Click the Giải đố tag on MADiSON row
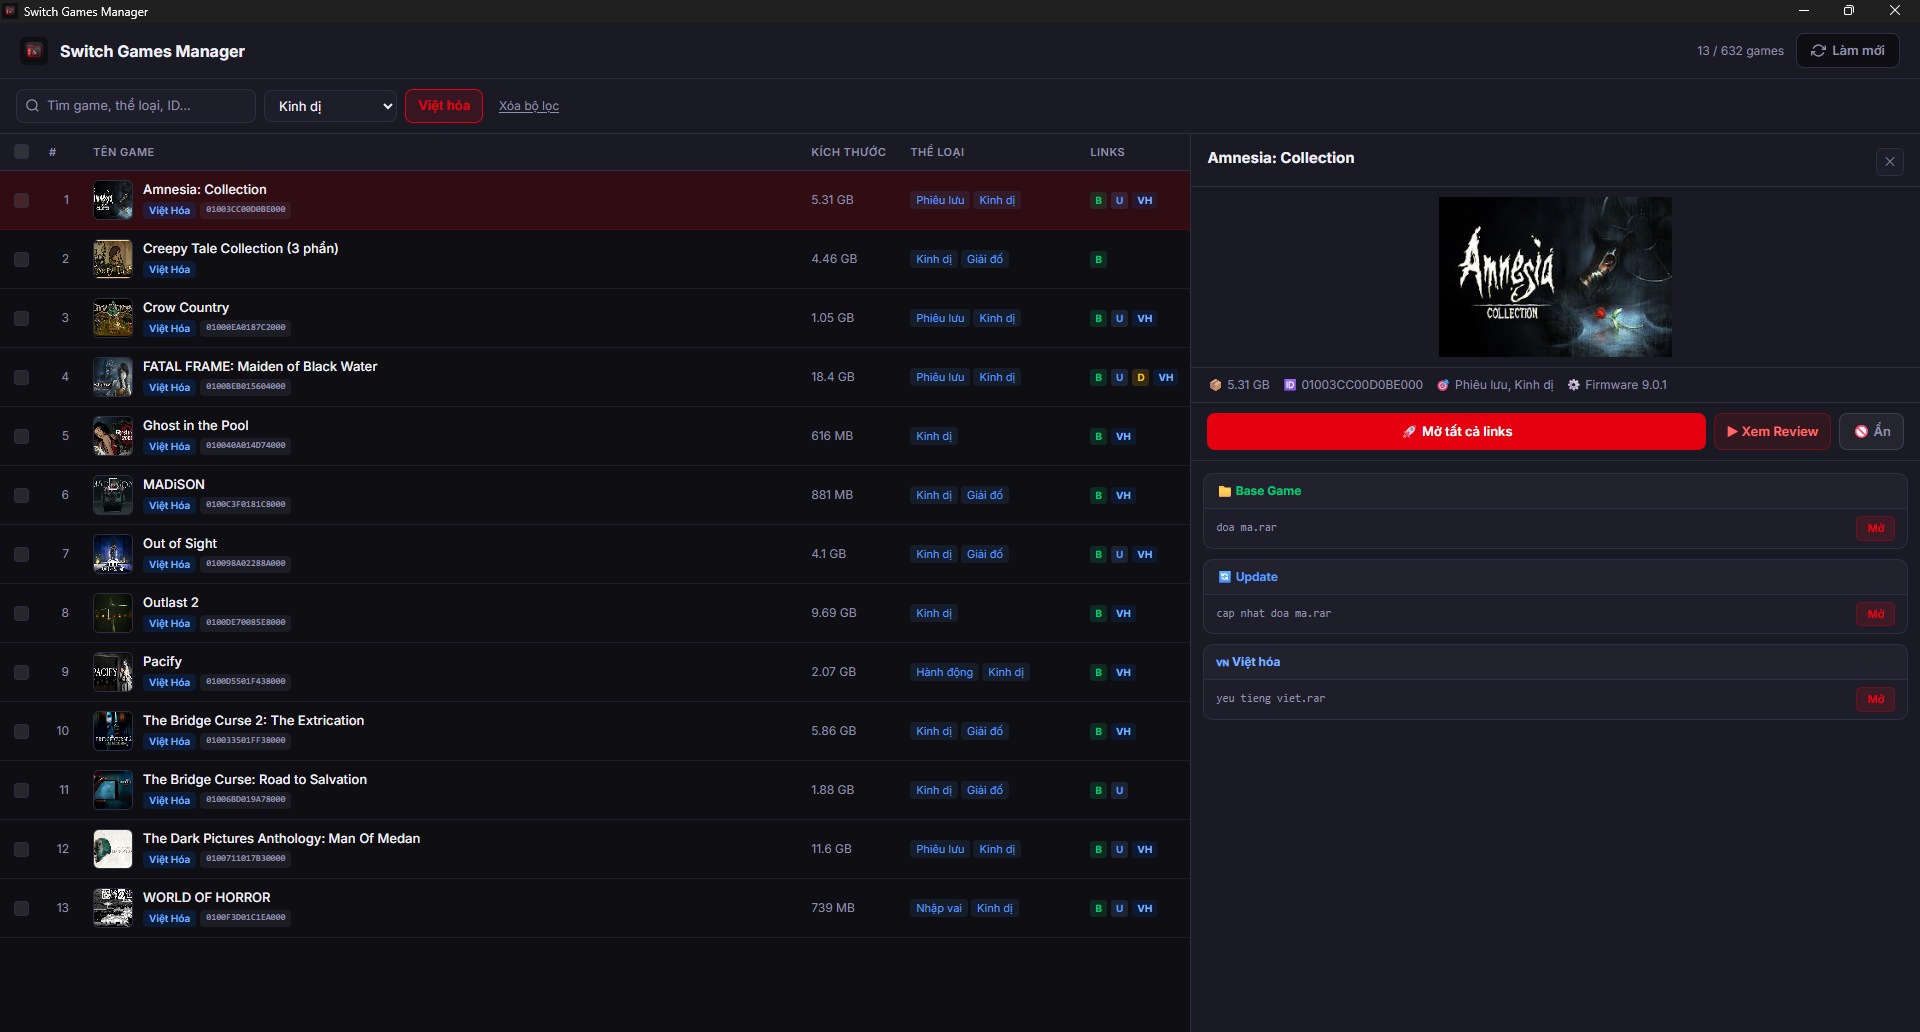Image resolution: width=1920 pixels, height=1032 pixels. 984,495
